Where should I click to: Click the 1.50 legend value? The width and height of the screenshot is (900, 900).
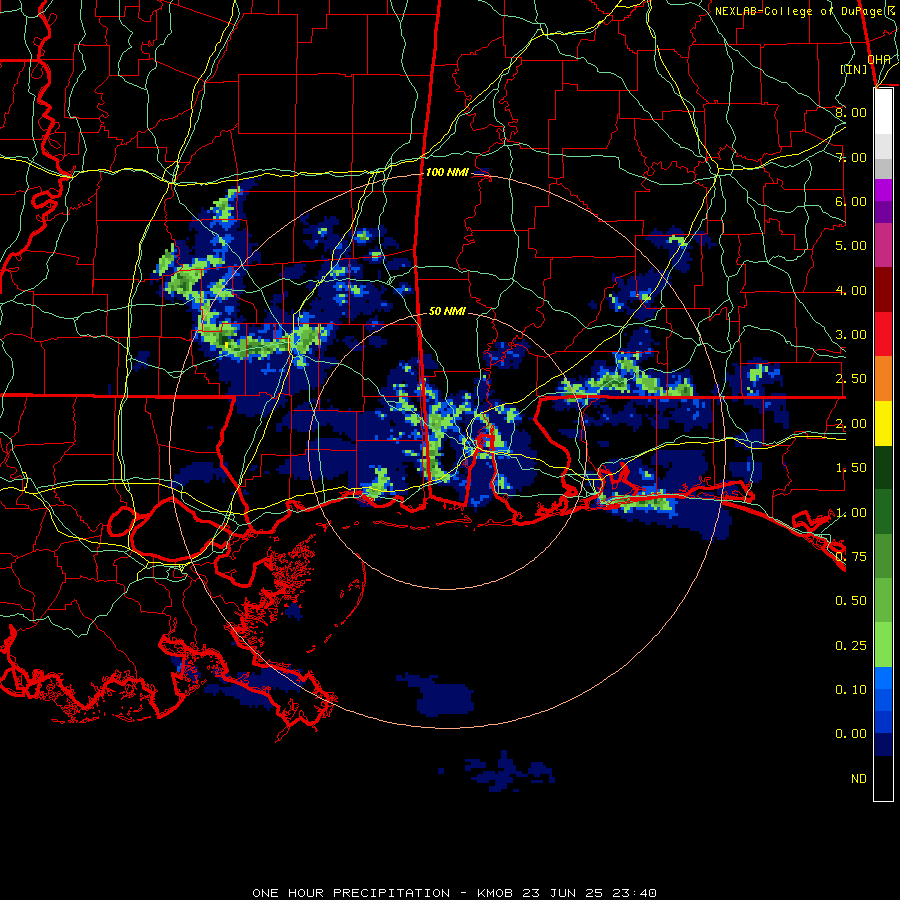[x=851, y=468]
